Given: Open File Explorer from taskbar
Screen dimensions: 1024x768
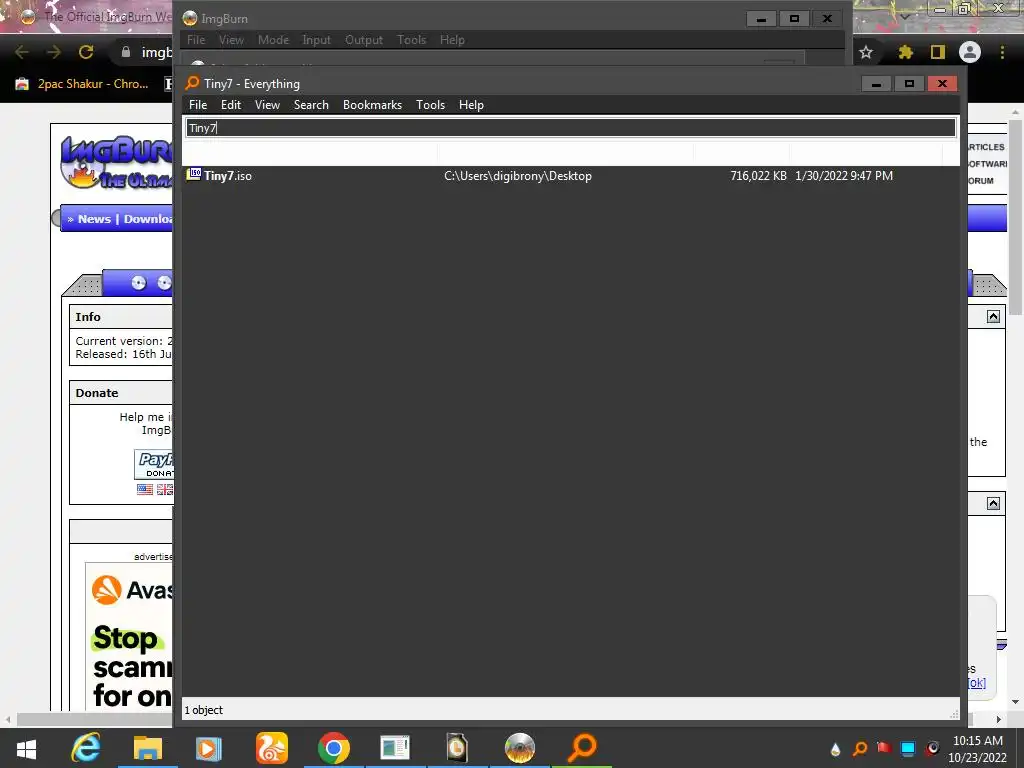Looking at the screenshot, I should [x=148, y=748].
